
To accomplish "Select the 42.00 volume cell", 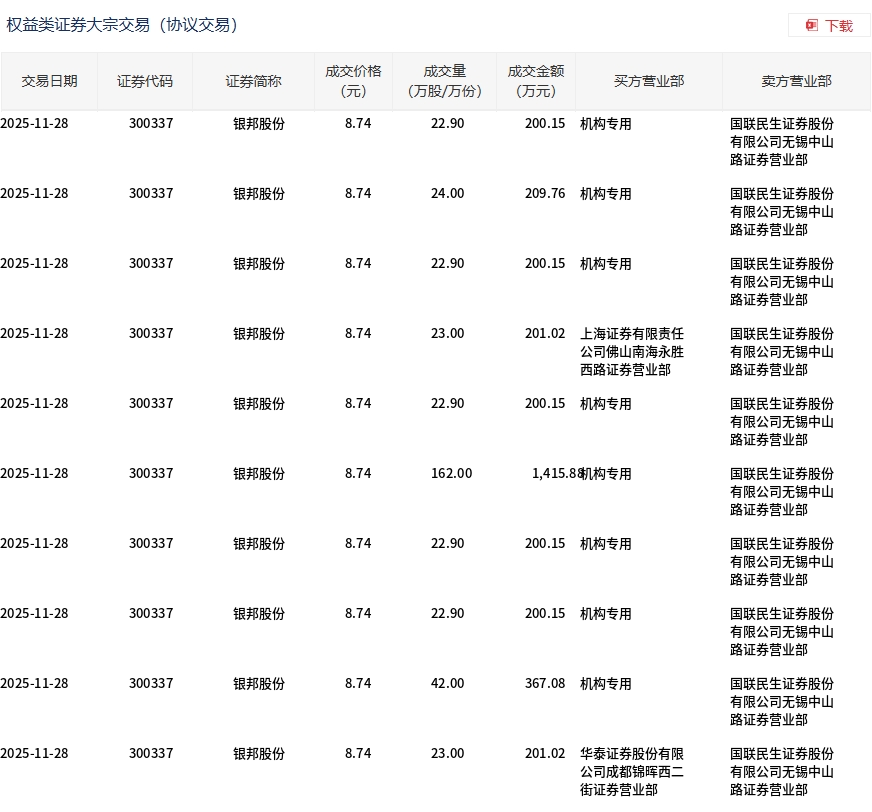I will click(447, 683).
